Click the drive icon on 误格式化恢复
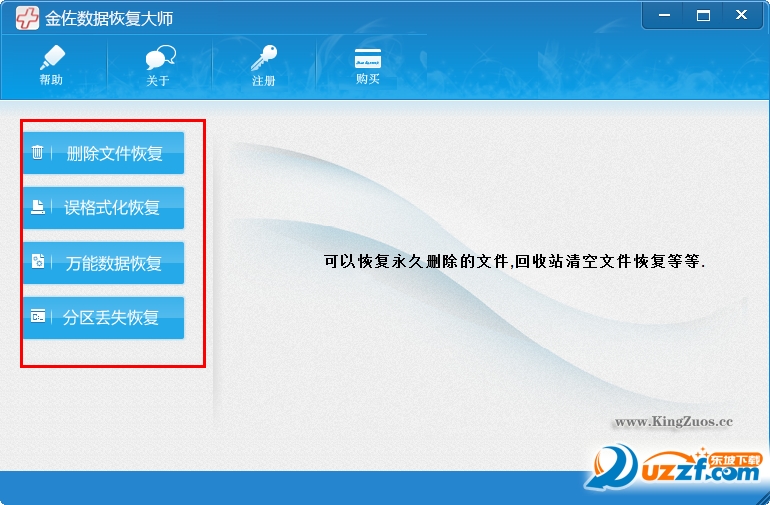770x505 pixels. click(x=38, y=208)
